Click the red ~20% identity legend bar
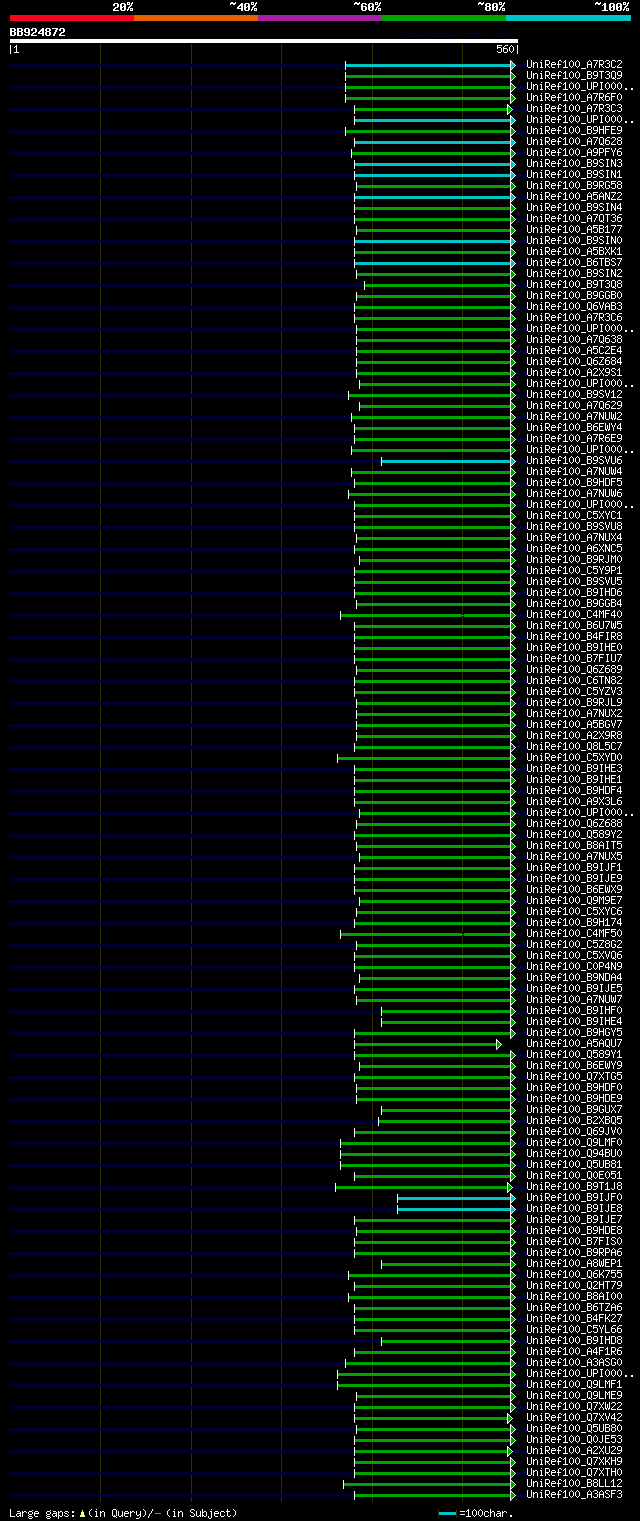The width and height of the screenshot is (640, 1521). pos(71,18)
